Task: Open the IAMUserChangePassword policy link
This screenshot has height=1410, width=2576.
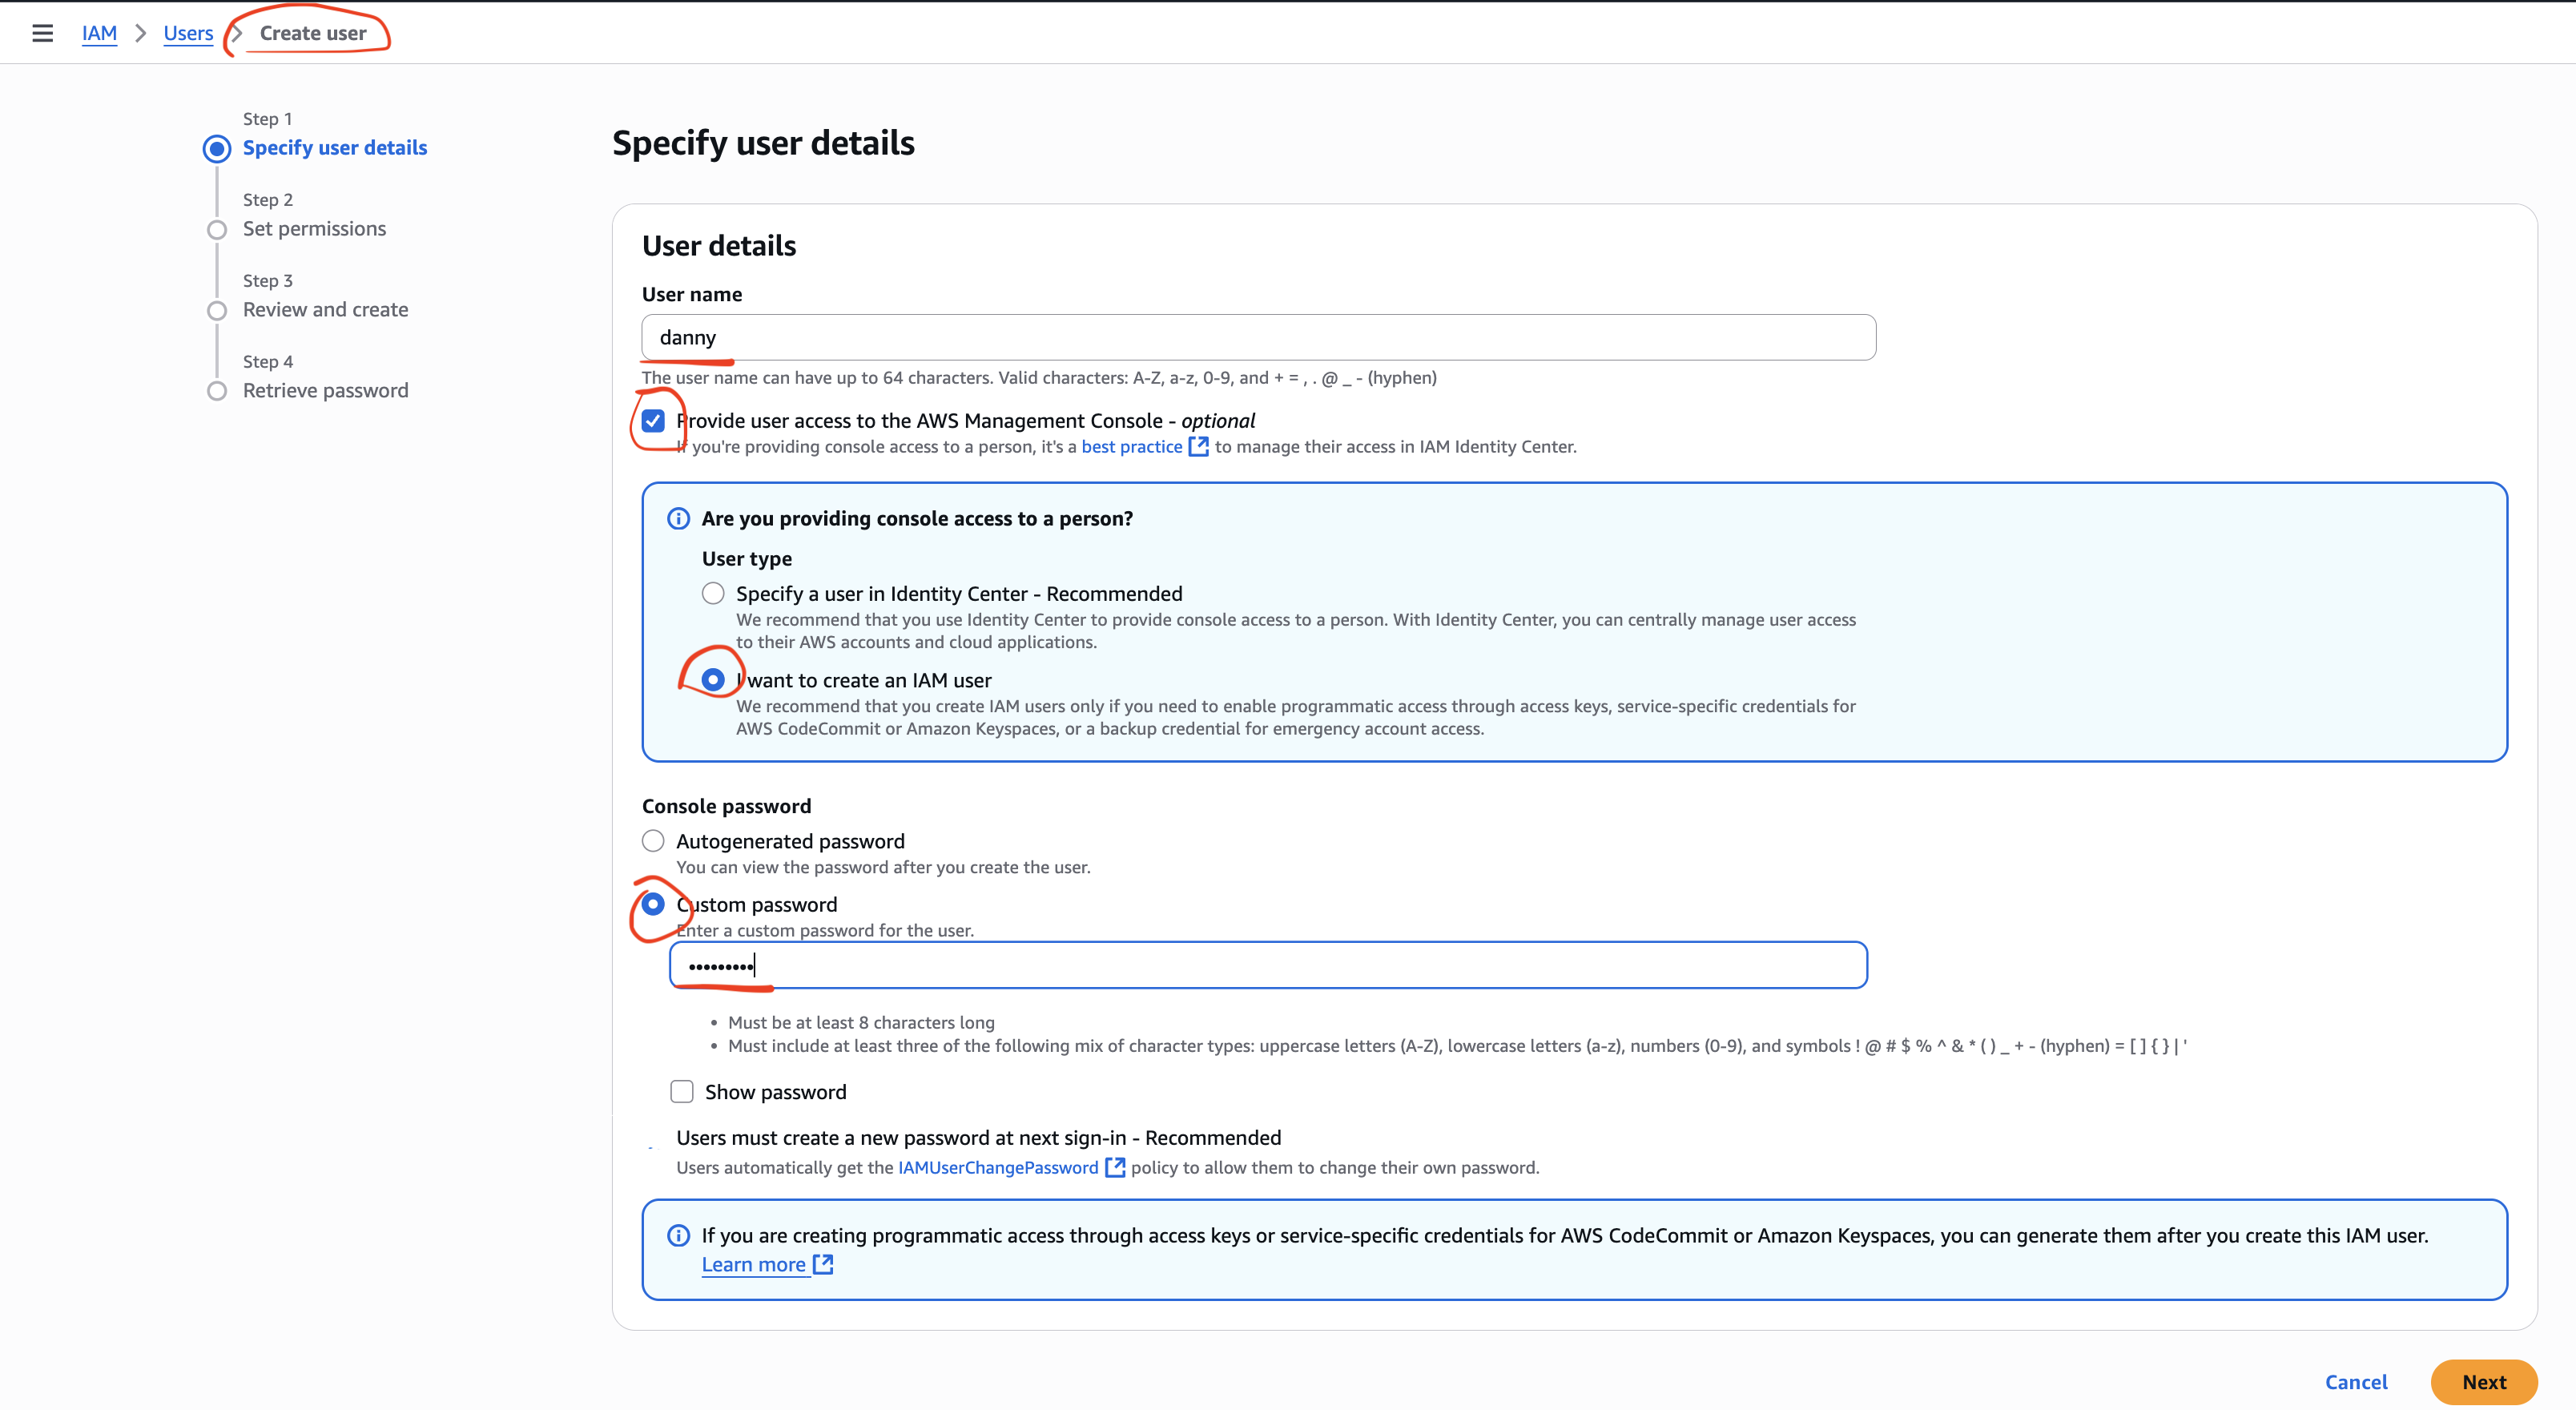Action: point(997,1167)
